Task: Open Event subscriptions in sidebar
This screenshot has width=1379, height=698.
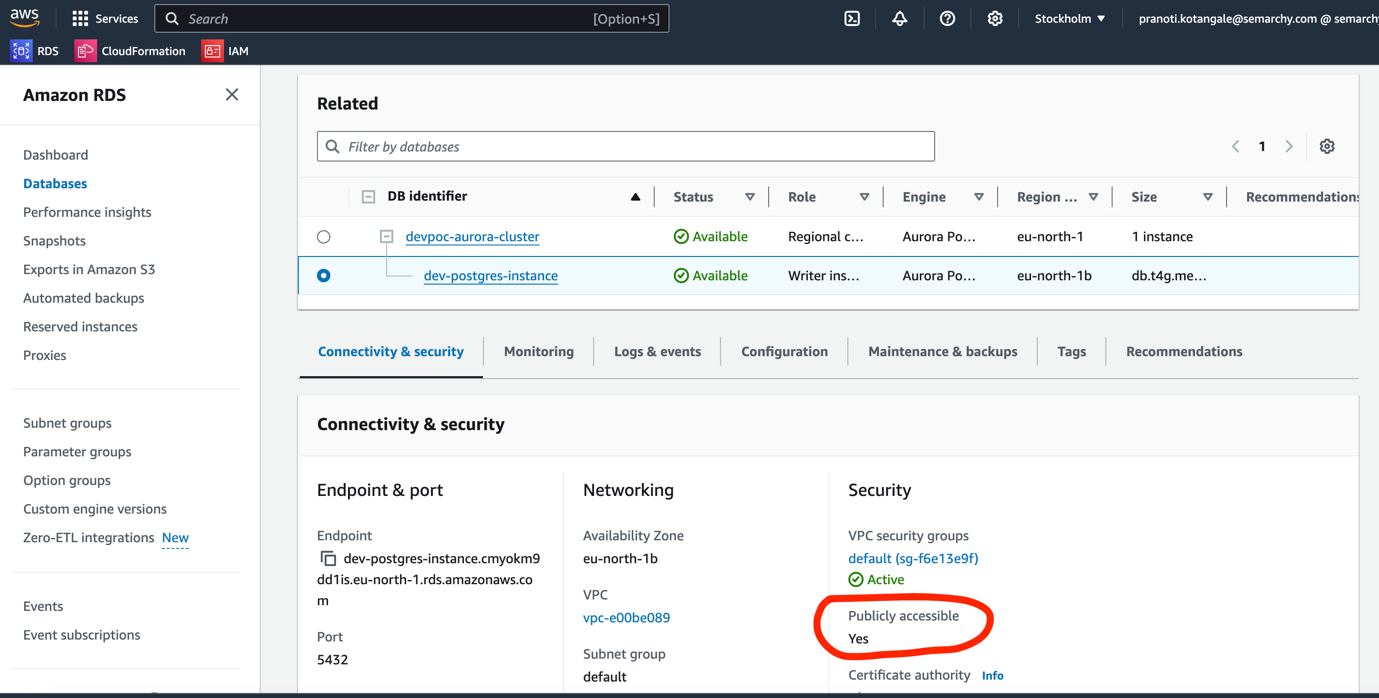Action: click(82, 635)
